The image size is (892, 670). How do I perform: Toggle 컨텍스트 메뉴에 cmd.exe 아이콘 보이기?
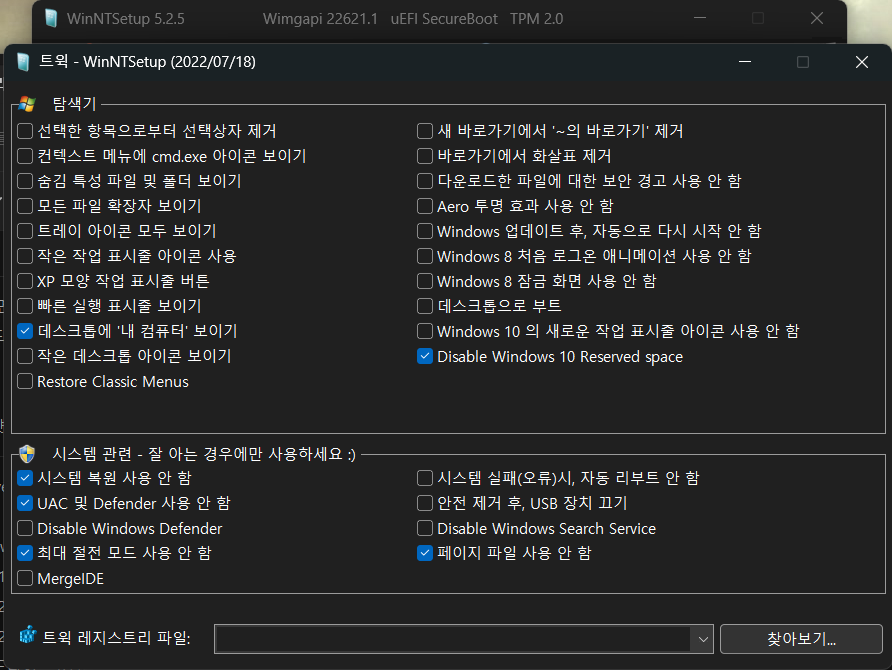click(25, 156)
